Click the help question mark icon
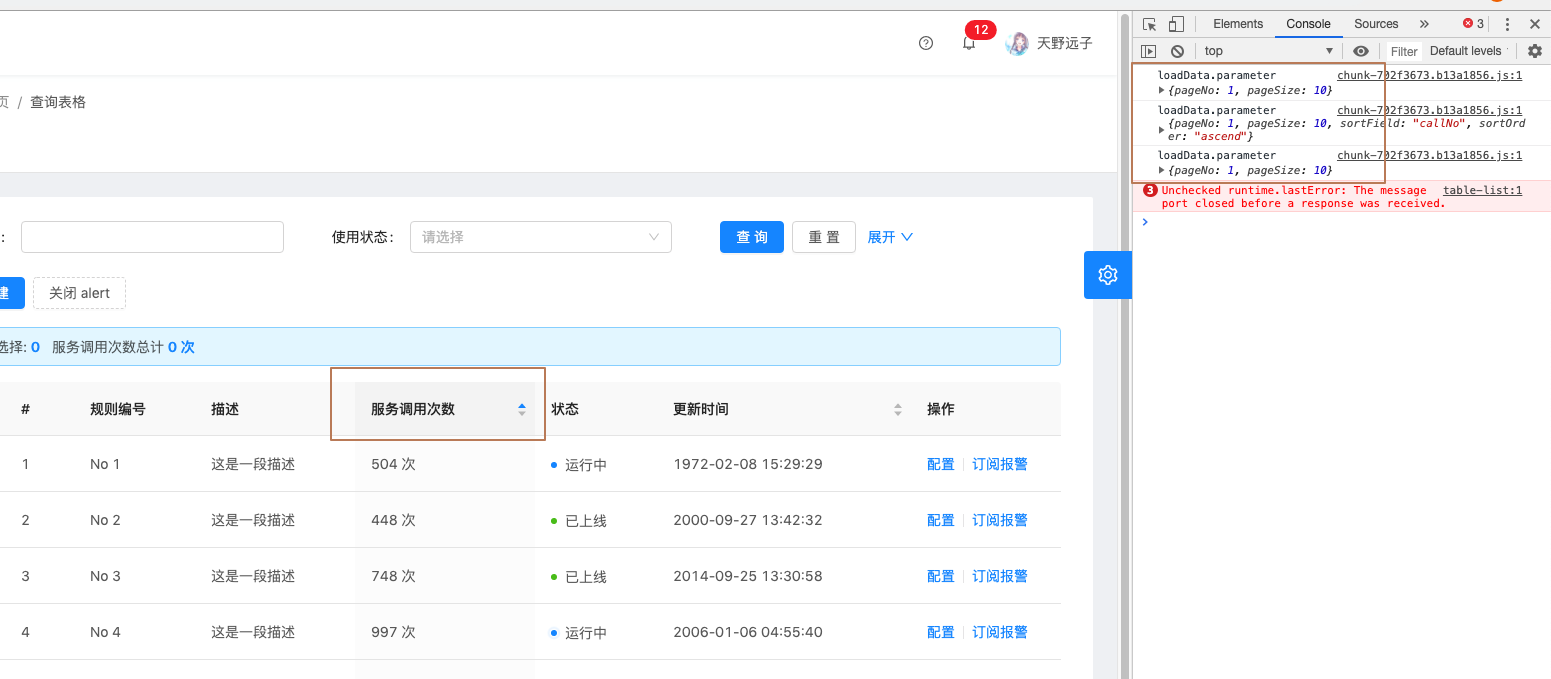1551x679 pixels. pos(925,42)
